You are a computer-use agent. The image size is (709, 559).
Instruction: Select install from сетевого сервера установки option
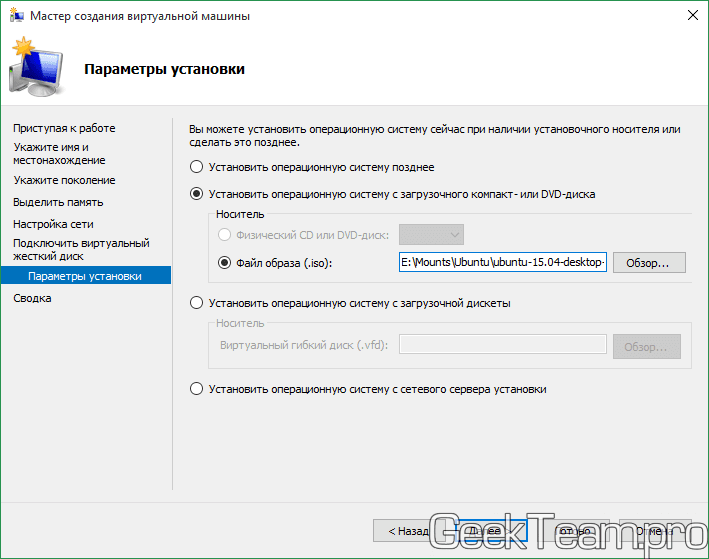click(197, 389)
